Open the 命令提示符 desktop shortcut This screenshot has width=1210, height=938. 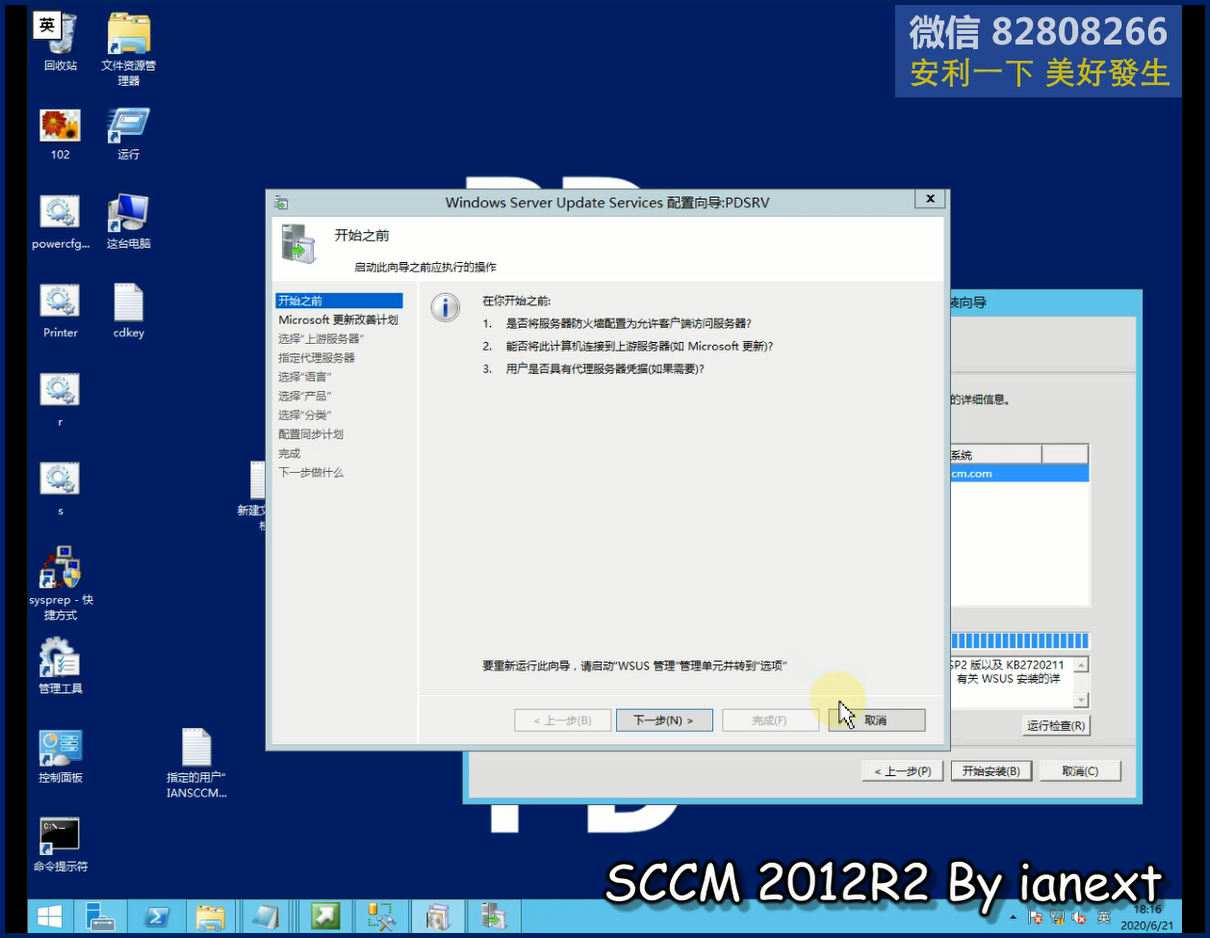click(x=60, y=845)
